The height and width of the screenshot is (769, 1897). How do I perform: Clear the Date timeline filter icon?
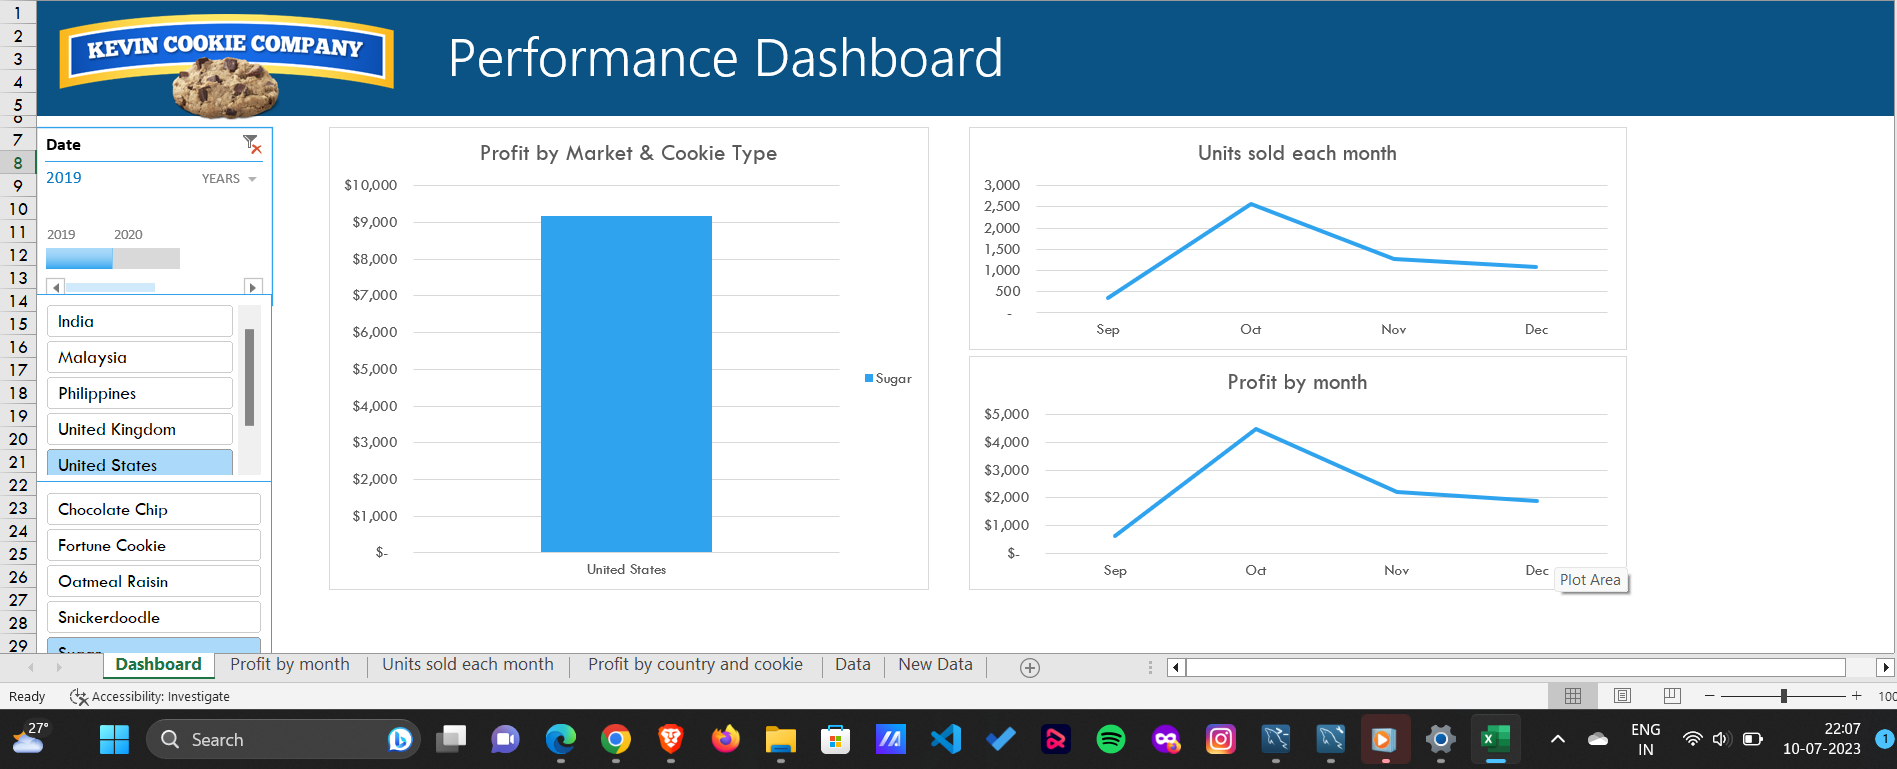pyautogui.click(x=252, y=144)
